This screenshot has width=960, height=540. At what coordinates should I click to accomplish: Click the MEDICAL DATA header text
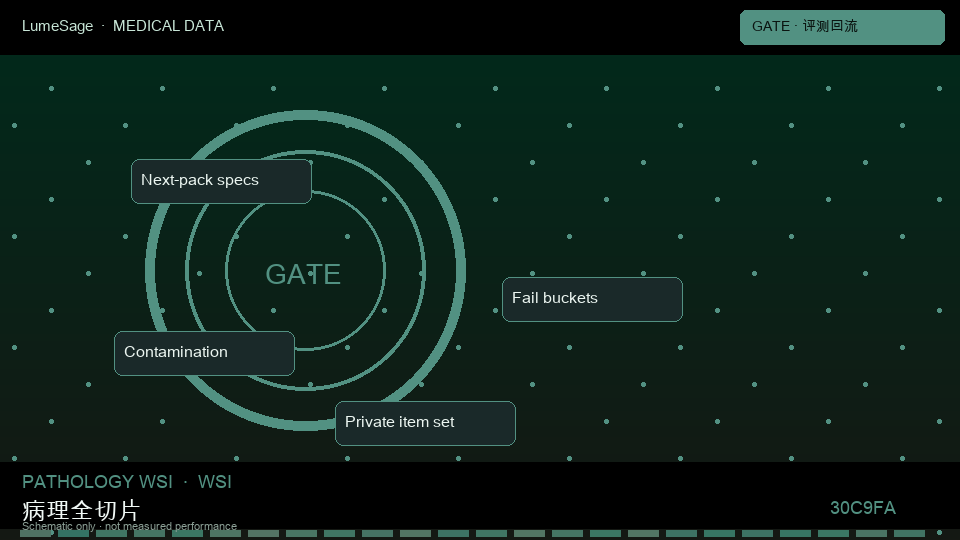pyautogui.click(x=168, y=26)
